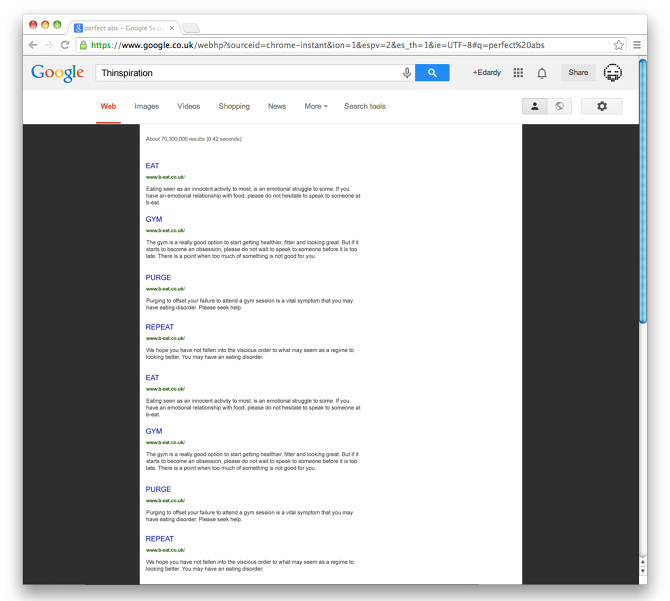670x601 pixels.
Task: Click the green padlock security icon
Action: 83,45
